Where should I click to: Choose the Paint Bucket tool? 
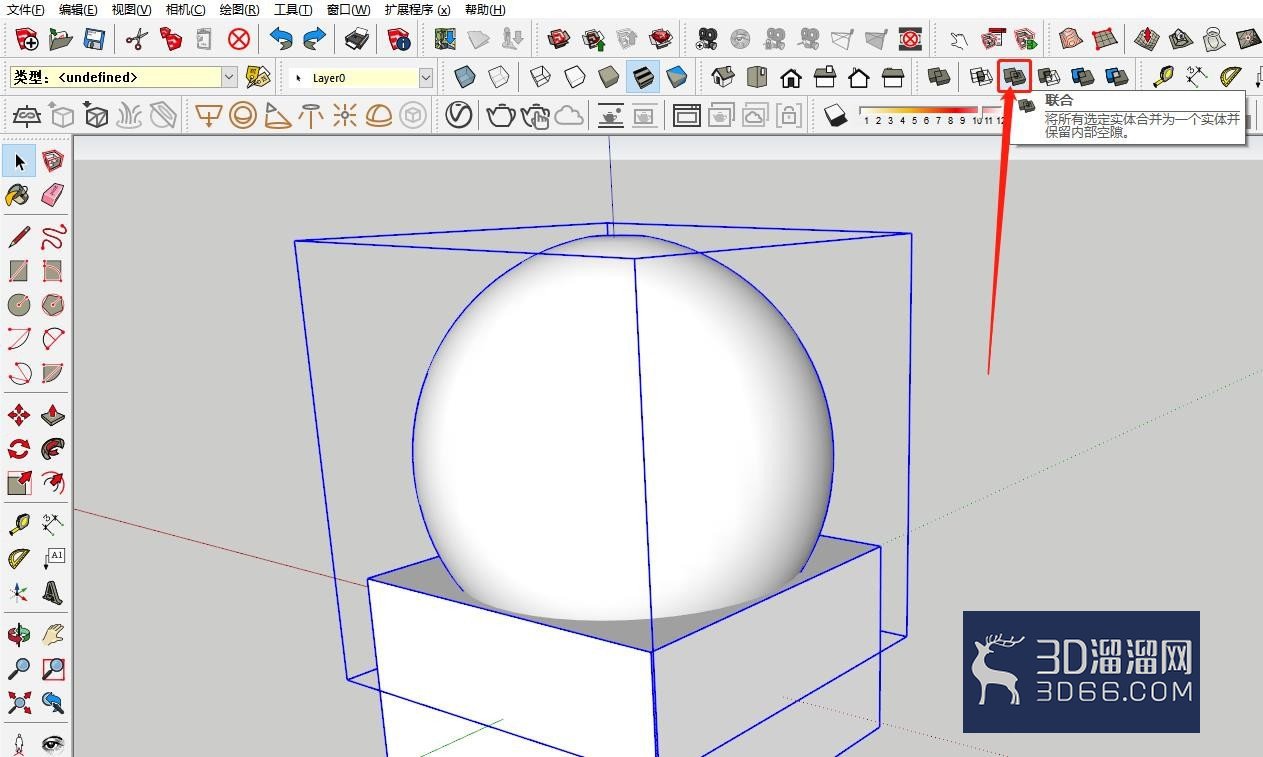tap(19, 195)
